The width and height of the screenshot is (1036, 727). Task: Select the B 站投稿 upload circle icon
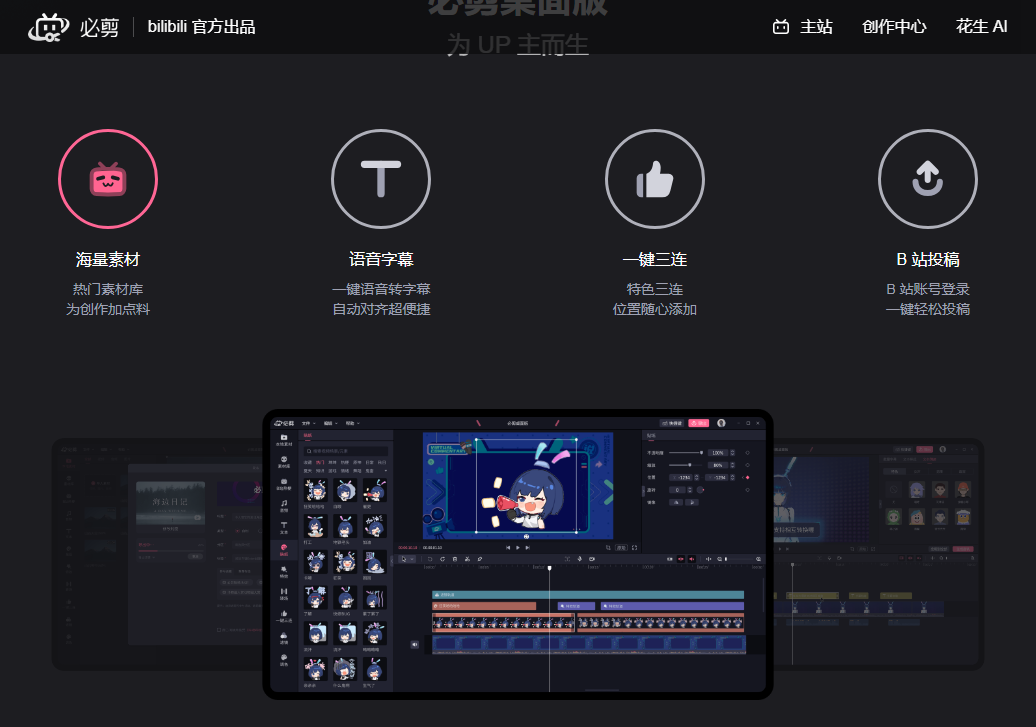click(928, 179)
